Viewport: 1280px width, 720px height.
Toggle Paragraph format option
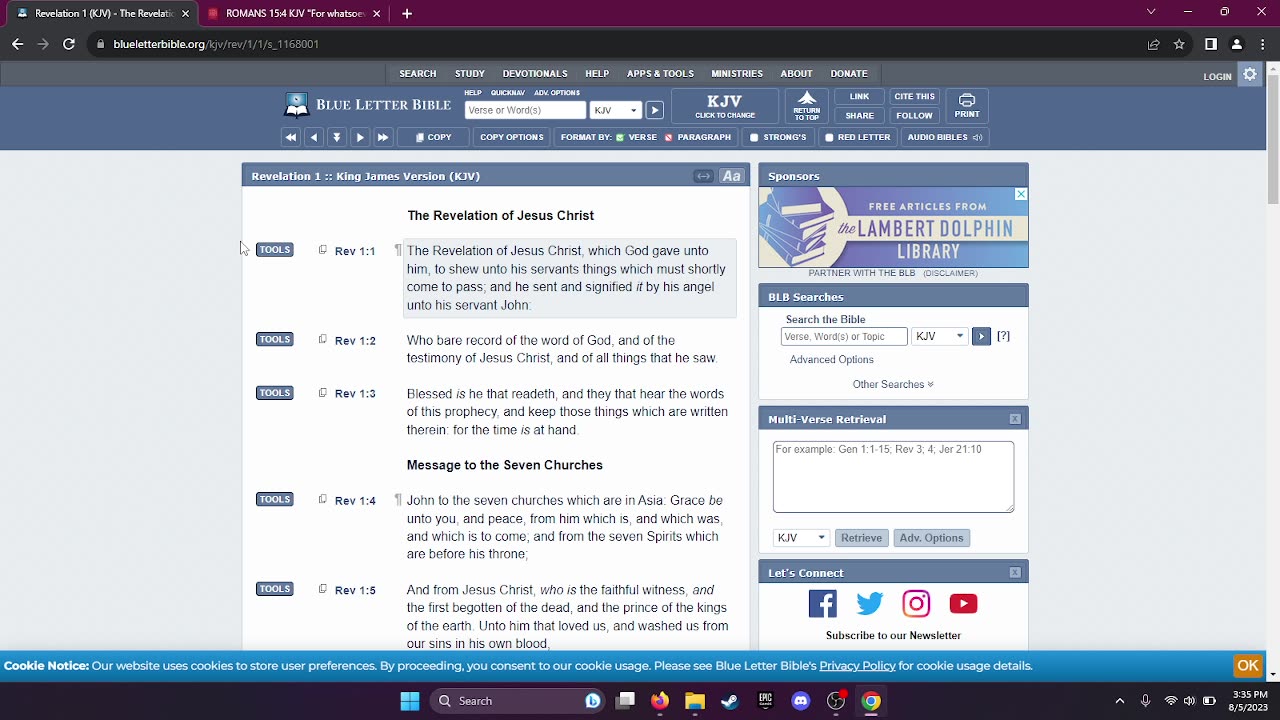pyautogui.click(x=697, y=137)
